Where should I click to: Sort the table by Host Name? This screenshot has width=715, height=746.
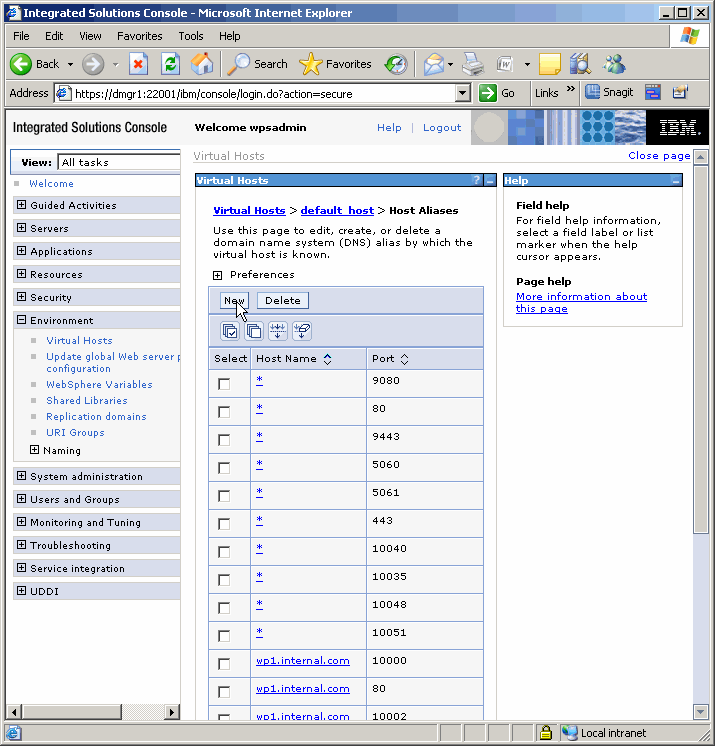coord(328,359)
